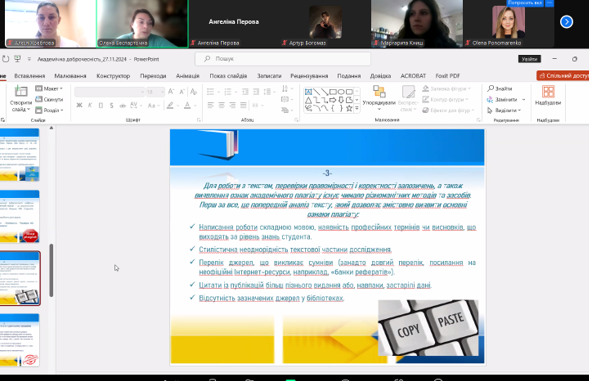
Task: Select the Text Box shape in gallery
Action: pos(308,92)
